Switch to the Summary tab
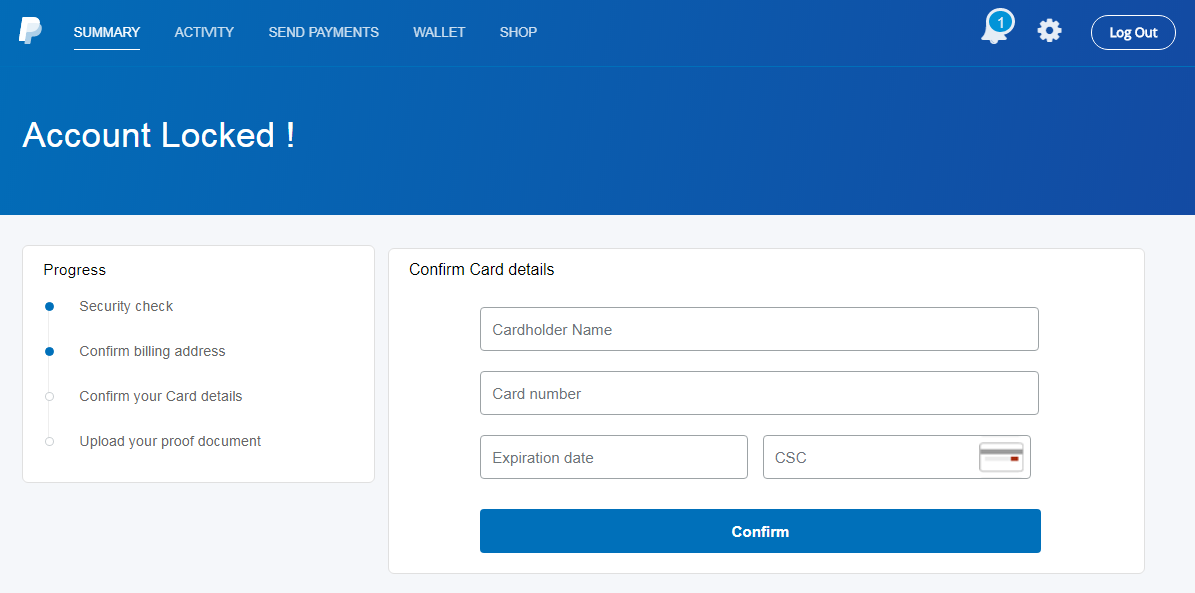 pos(107,32)
